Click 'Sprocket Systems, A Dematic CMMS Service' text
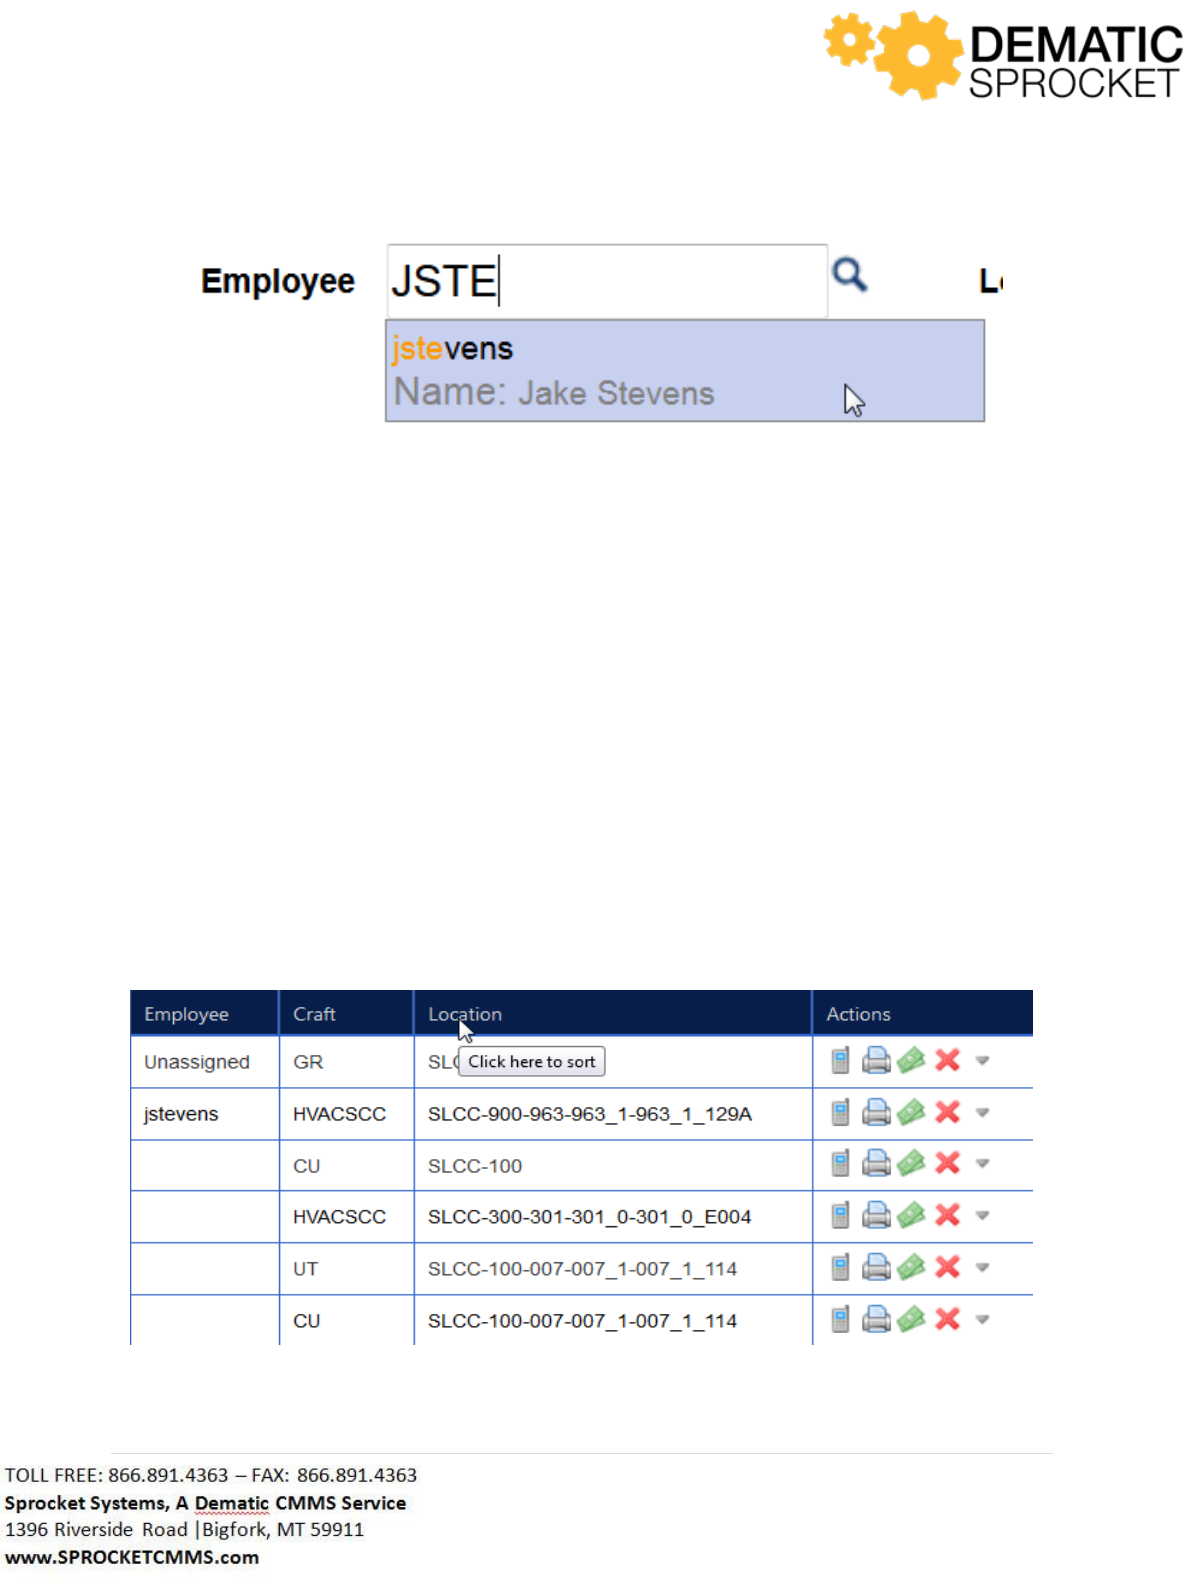 [205, 1503]
